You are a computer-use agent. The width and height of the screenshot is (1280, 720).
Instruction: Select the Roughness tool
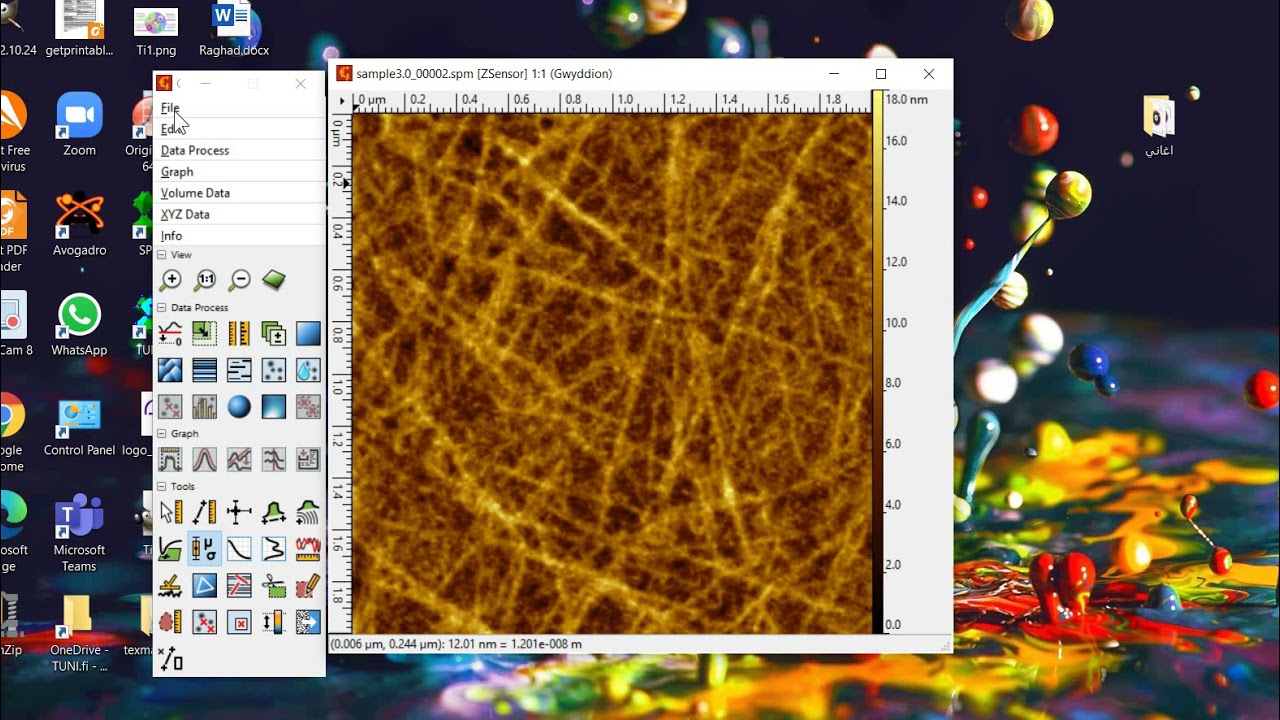[x=308, y=548]
